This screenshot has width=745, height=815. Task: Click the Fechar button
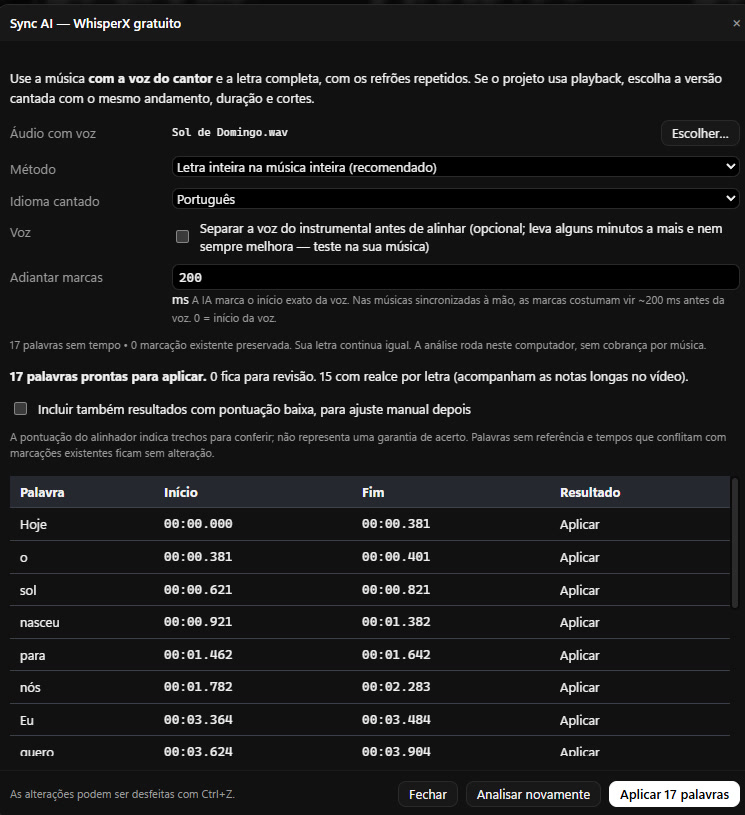click(427, 794)
